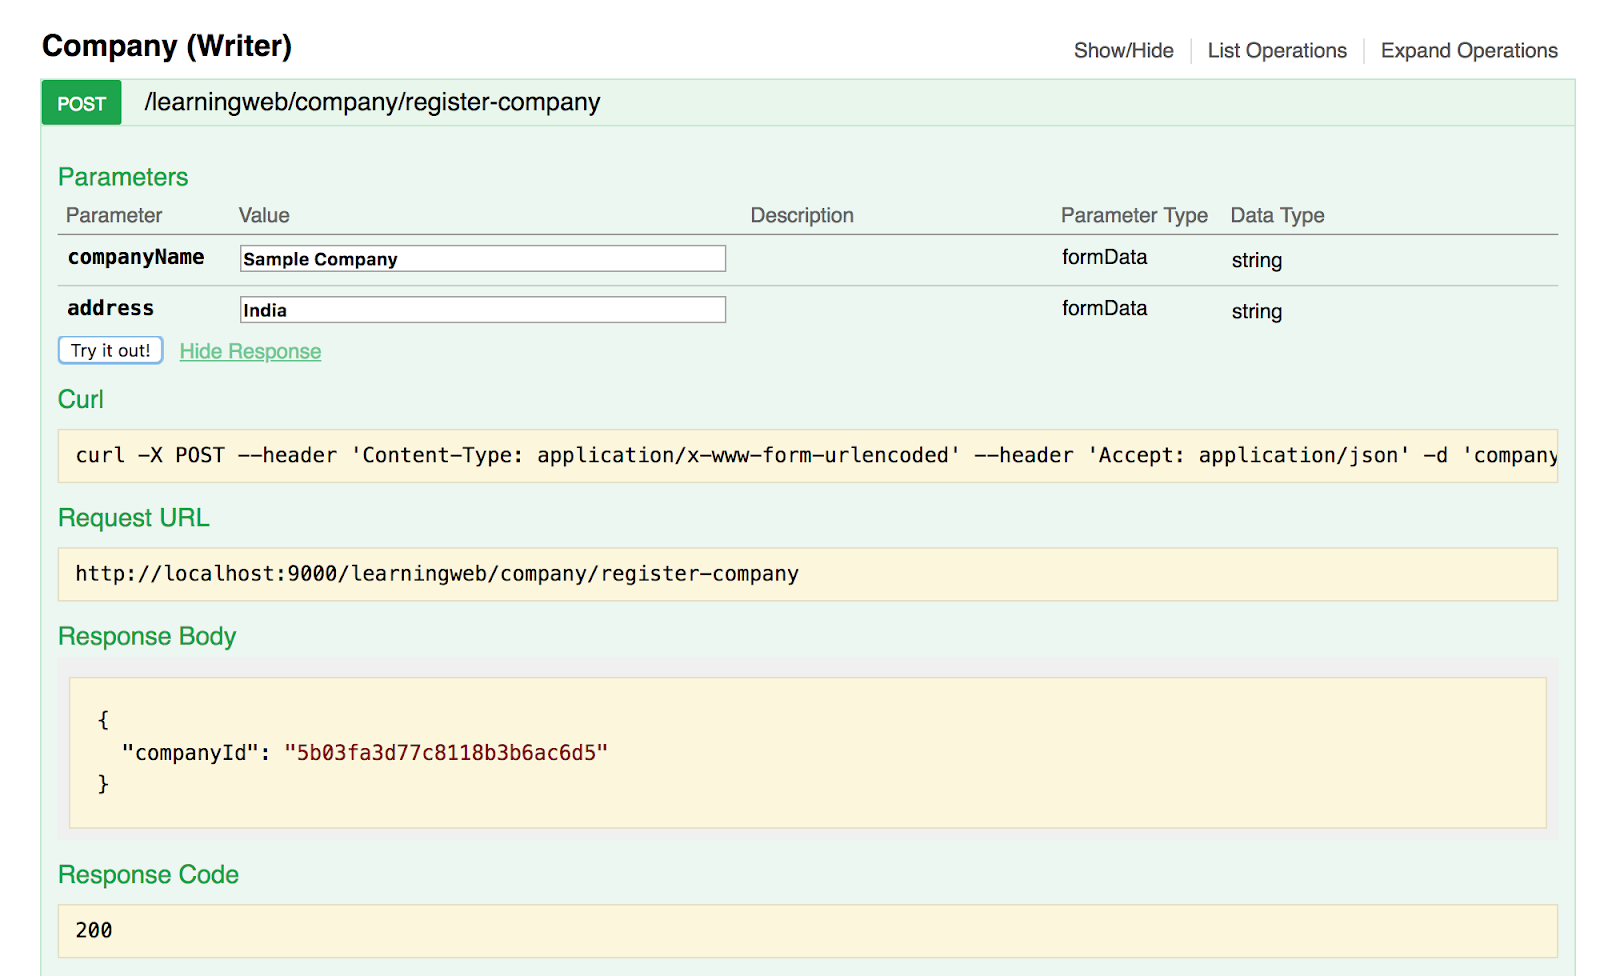Click the green POST method badge
1600x976 pixels.
point(81,103)
